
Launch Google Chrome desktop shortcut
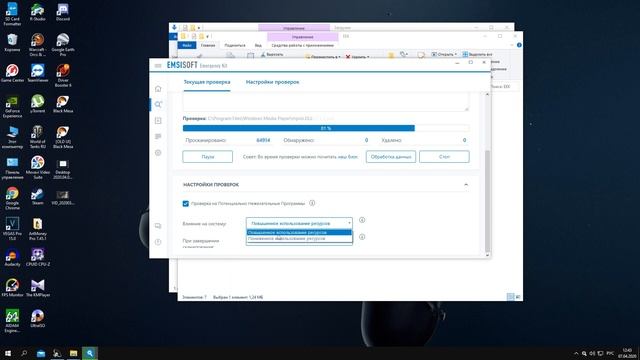coord(12,198)
